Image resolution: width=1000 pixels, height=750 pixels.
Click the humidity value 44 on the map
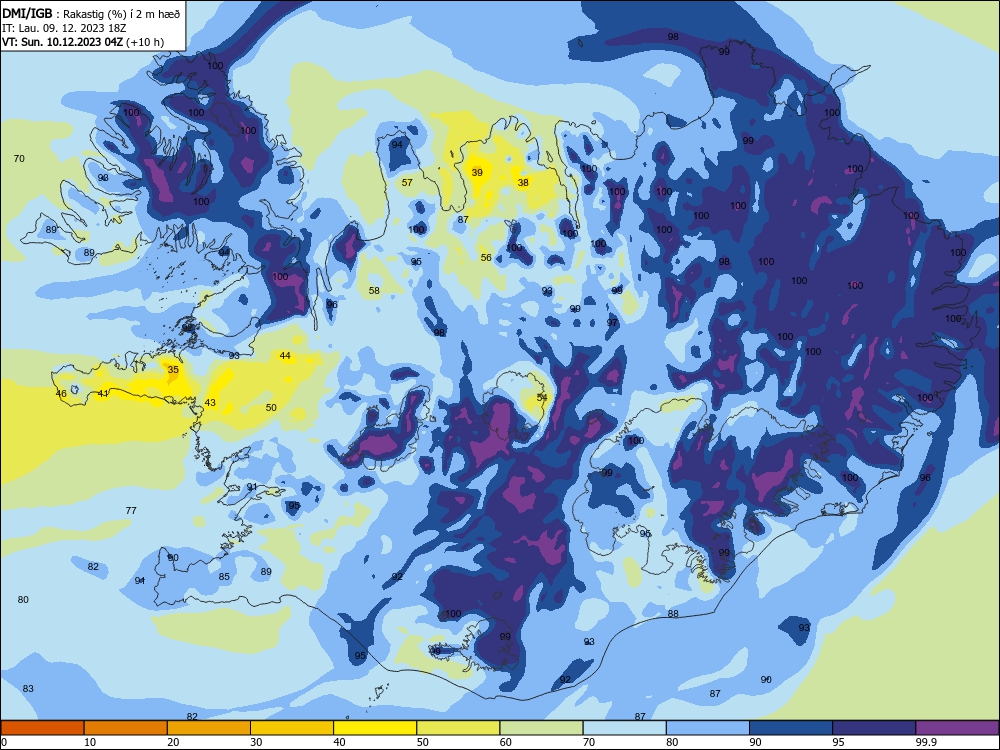tap(285, 355)
